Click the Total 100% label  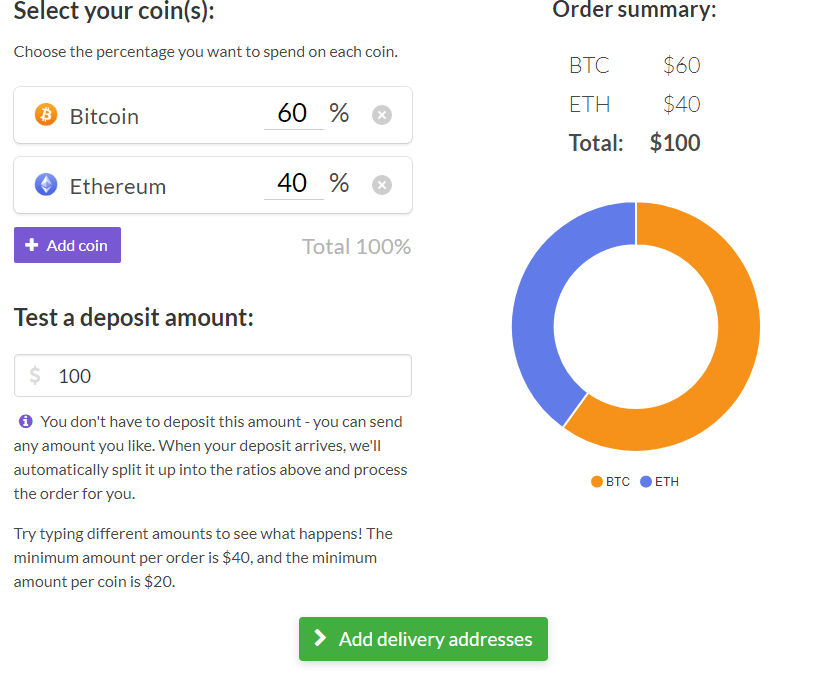356,246
